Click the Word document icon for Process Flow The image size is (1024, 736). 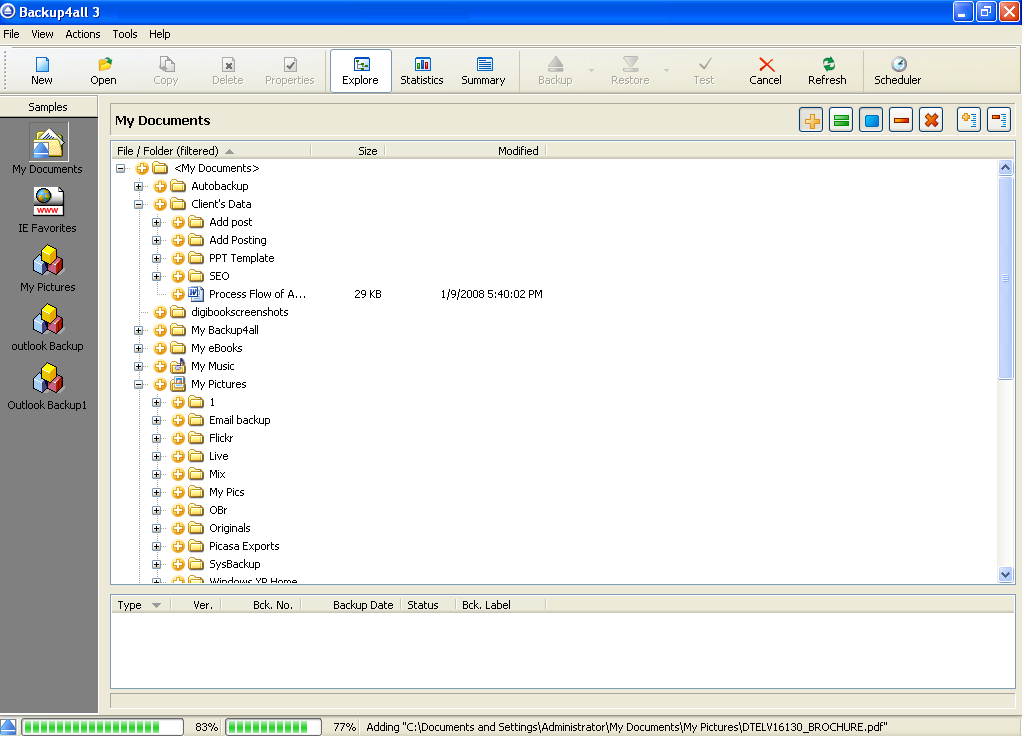pyautogui.click(x=195, y=294)
